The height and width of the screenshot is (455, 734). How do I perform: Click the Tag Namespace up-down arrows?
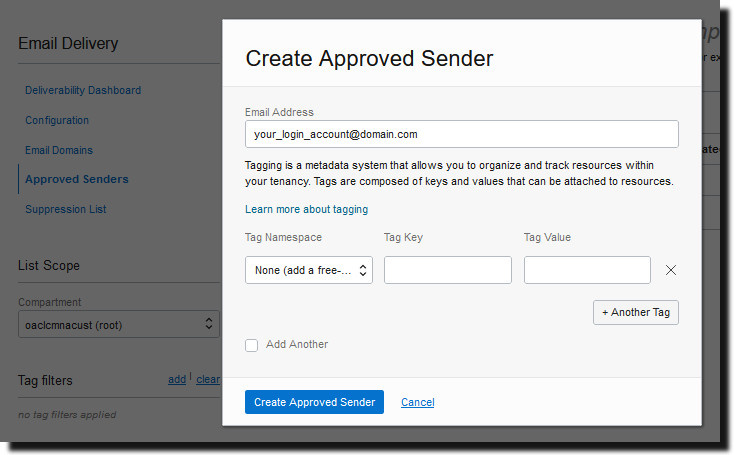point(363,270)
